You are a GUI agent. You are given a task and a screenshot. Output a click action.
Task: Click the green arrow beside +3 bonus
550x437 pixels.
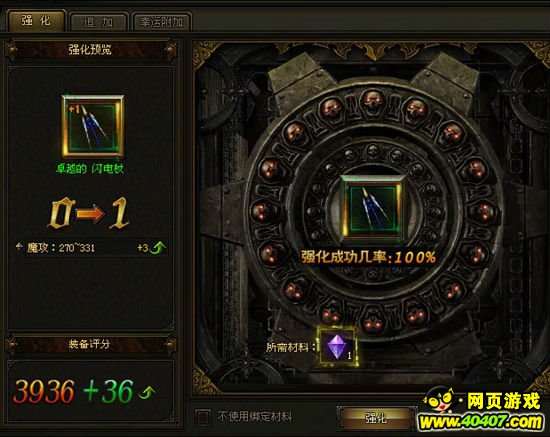click(x=158, y=248)
